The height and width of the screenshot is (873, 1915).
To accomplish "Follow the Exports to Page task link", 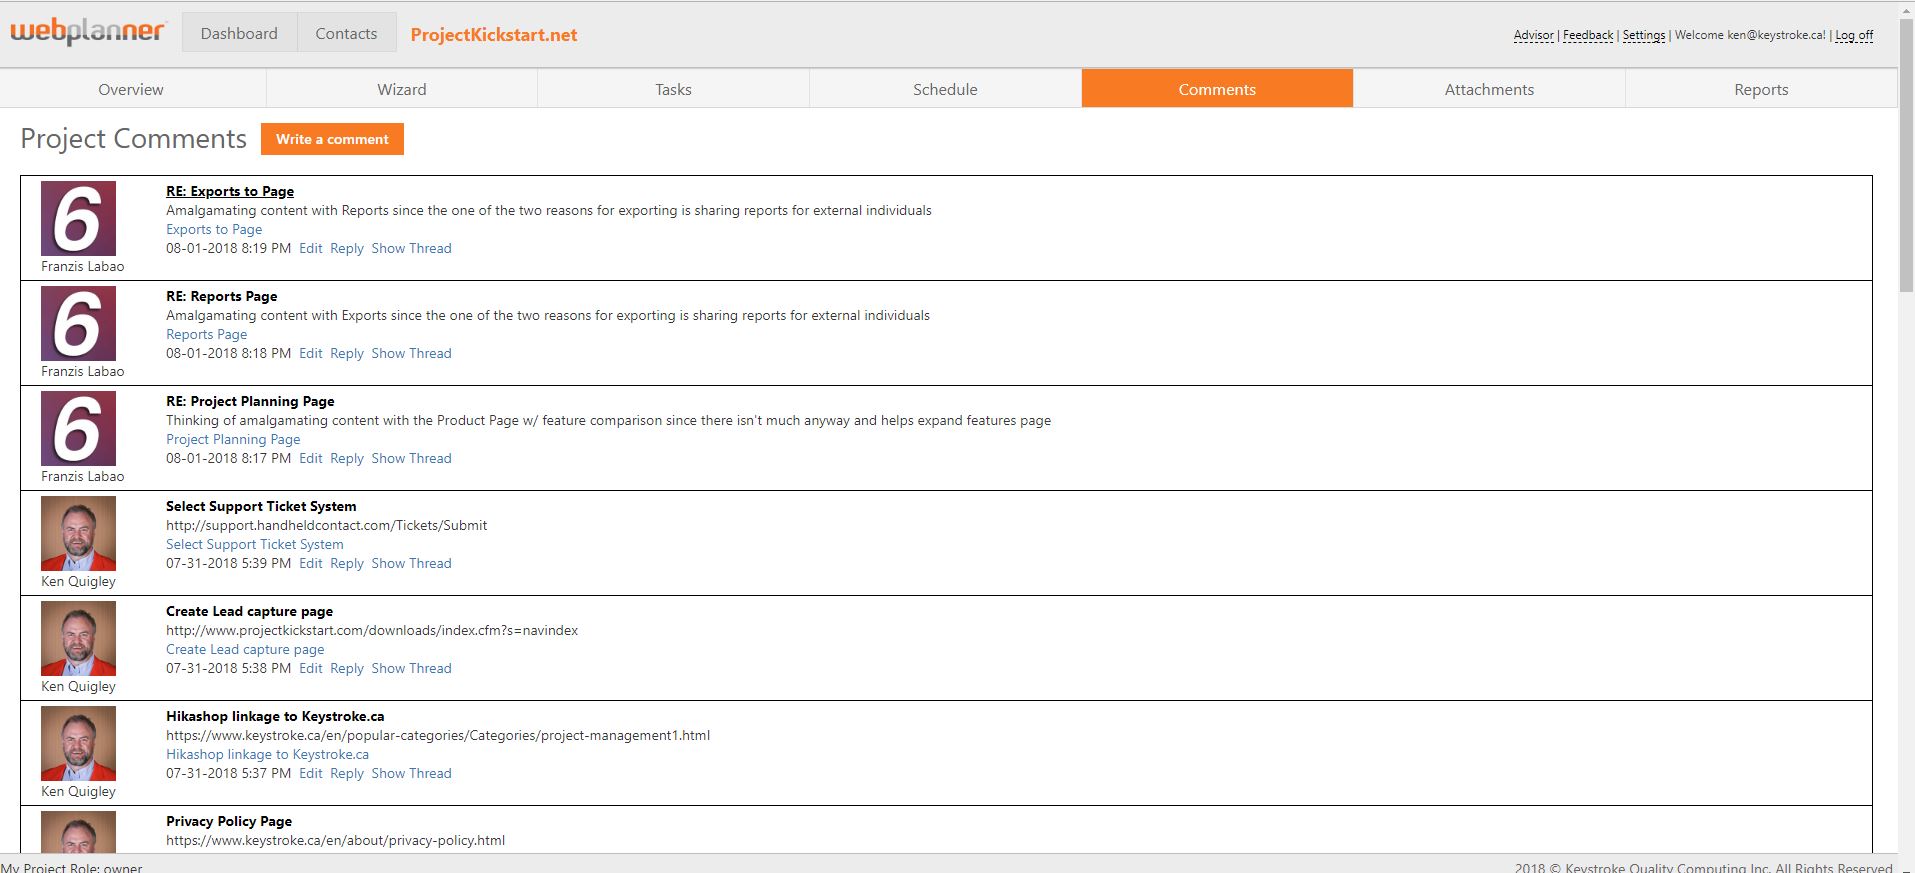I will coord(214,229).
